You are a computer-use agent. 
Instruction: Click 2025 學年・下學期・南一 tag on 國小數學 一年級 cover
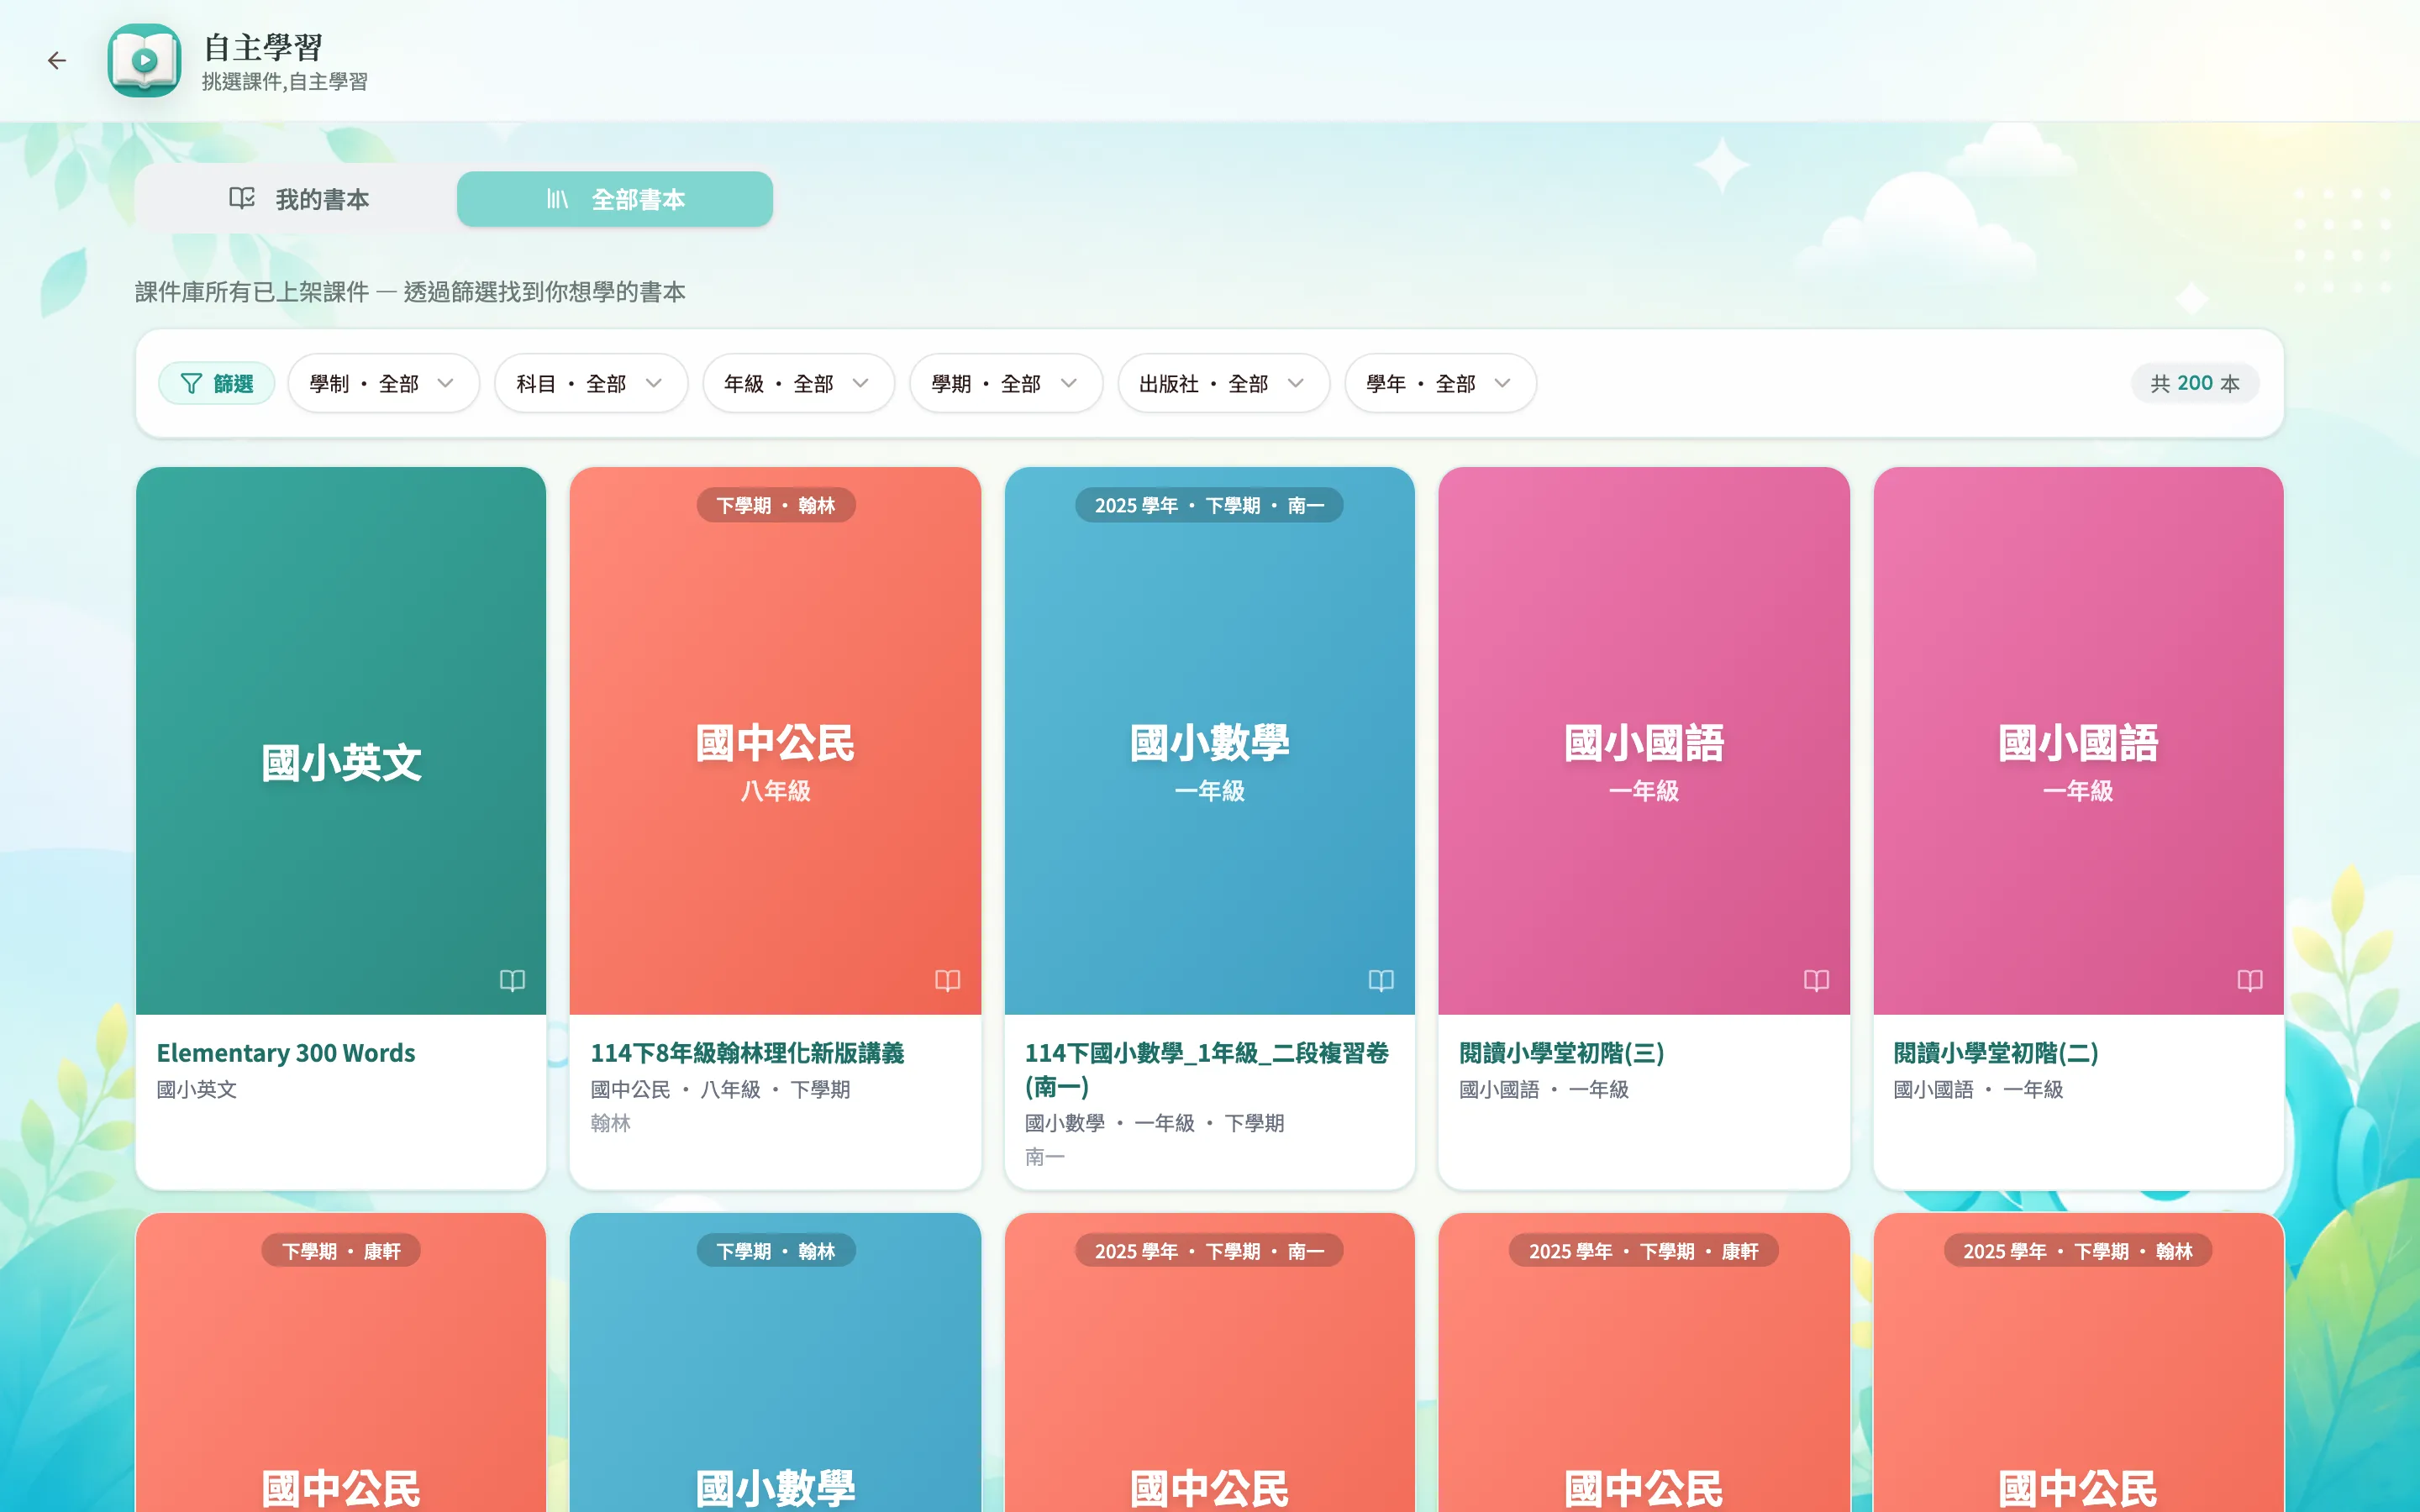(1209, 505)
